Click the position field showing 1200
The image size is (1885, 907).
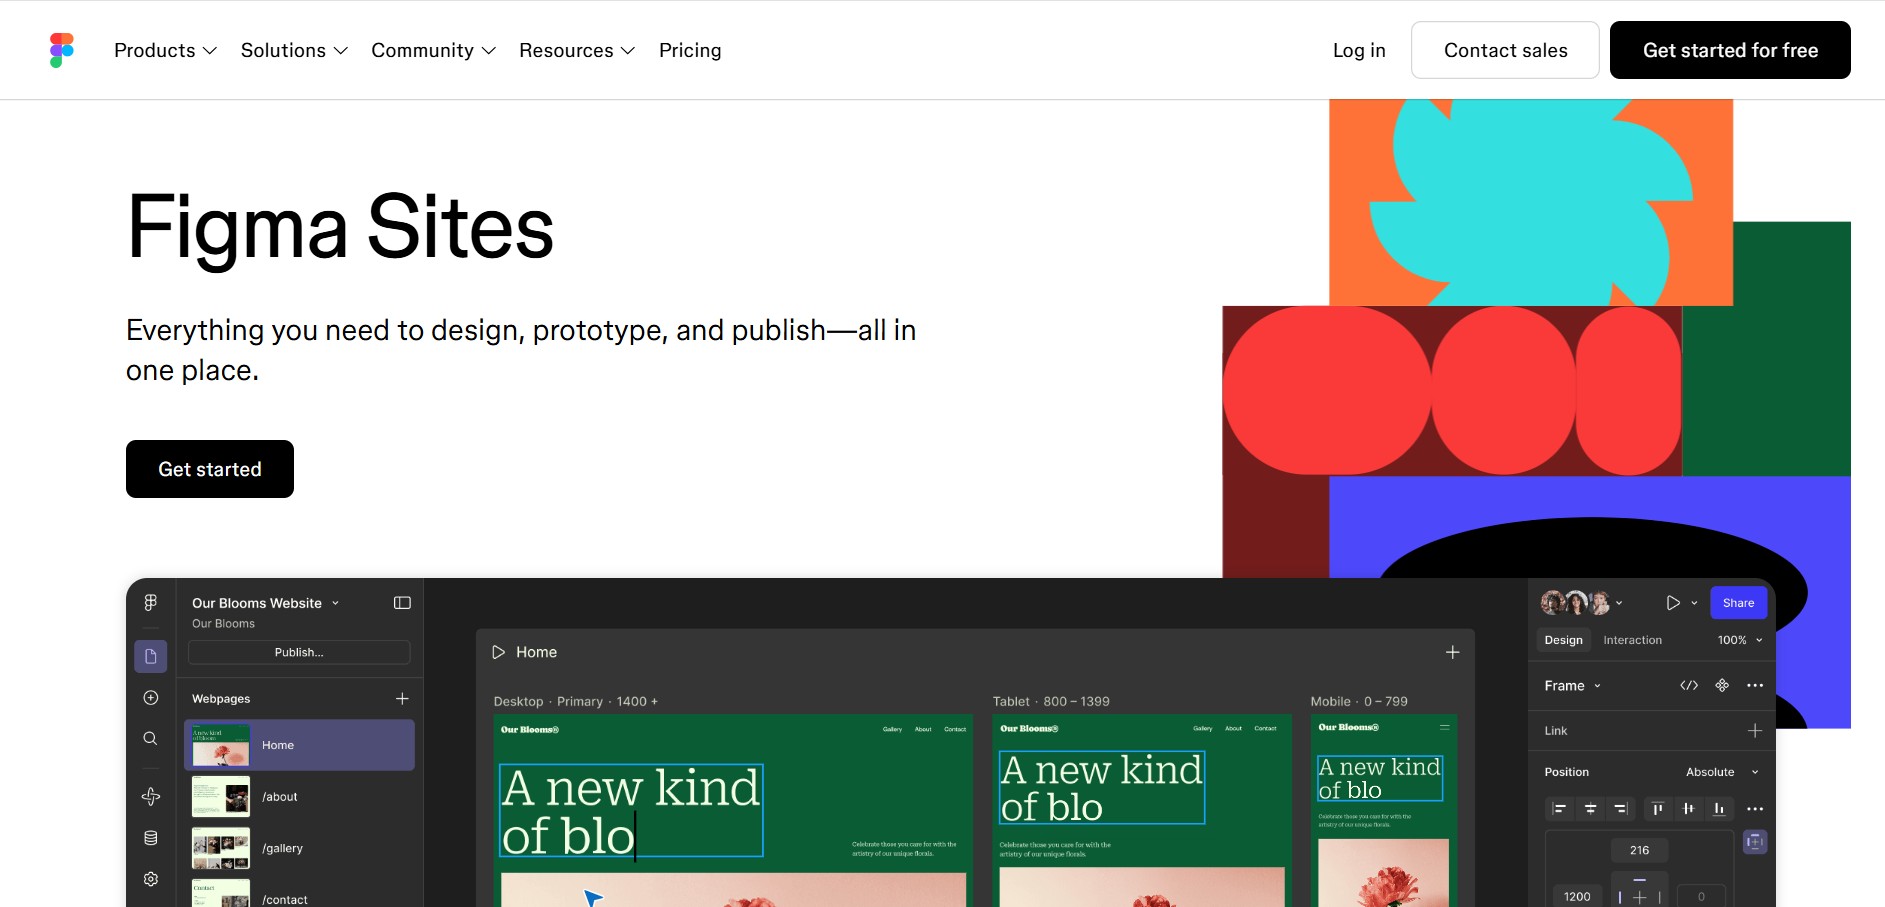[x=1577, y=897]
